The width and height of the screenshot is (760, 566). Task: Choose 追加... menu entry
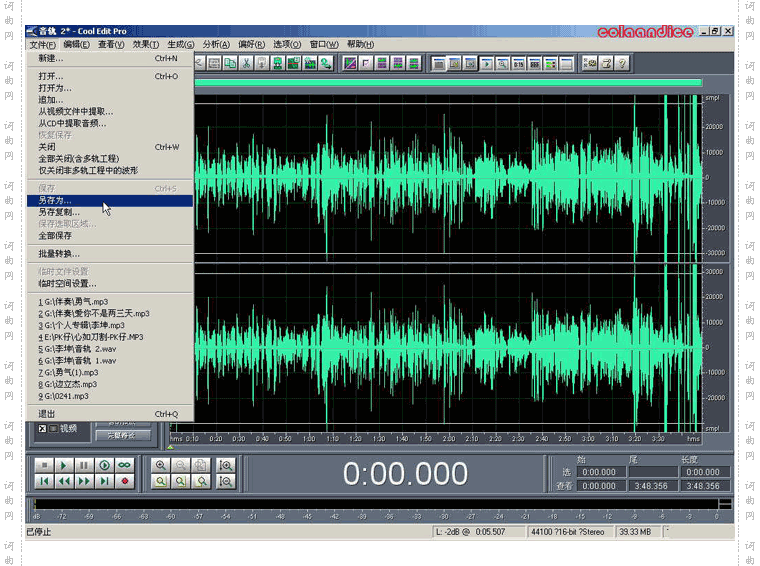110,100
